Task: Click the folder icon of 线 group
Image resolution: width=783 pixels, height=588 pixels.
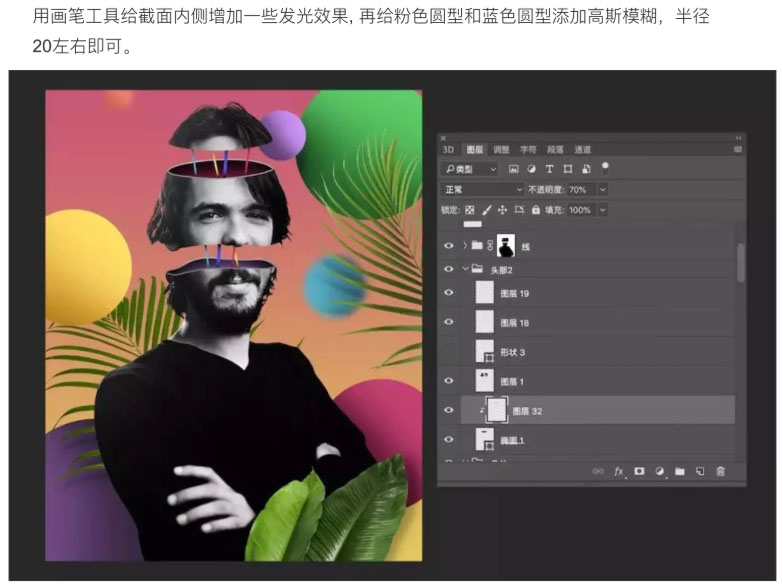Action: coord(477,245)
